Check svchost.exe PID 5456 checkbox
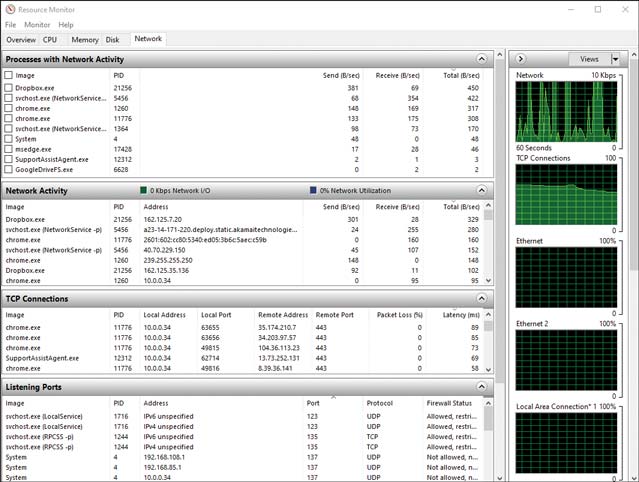The height and width of the screenshot is (482, 639). pyautogui.click(x=8, y=98)
